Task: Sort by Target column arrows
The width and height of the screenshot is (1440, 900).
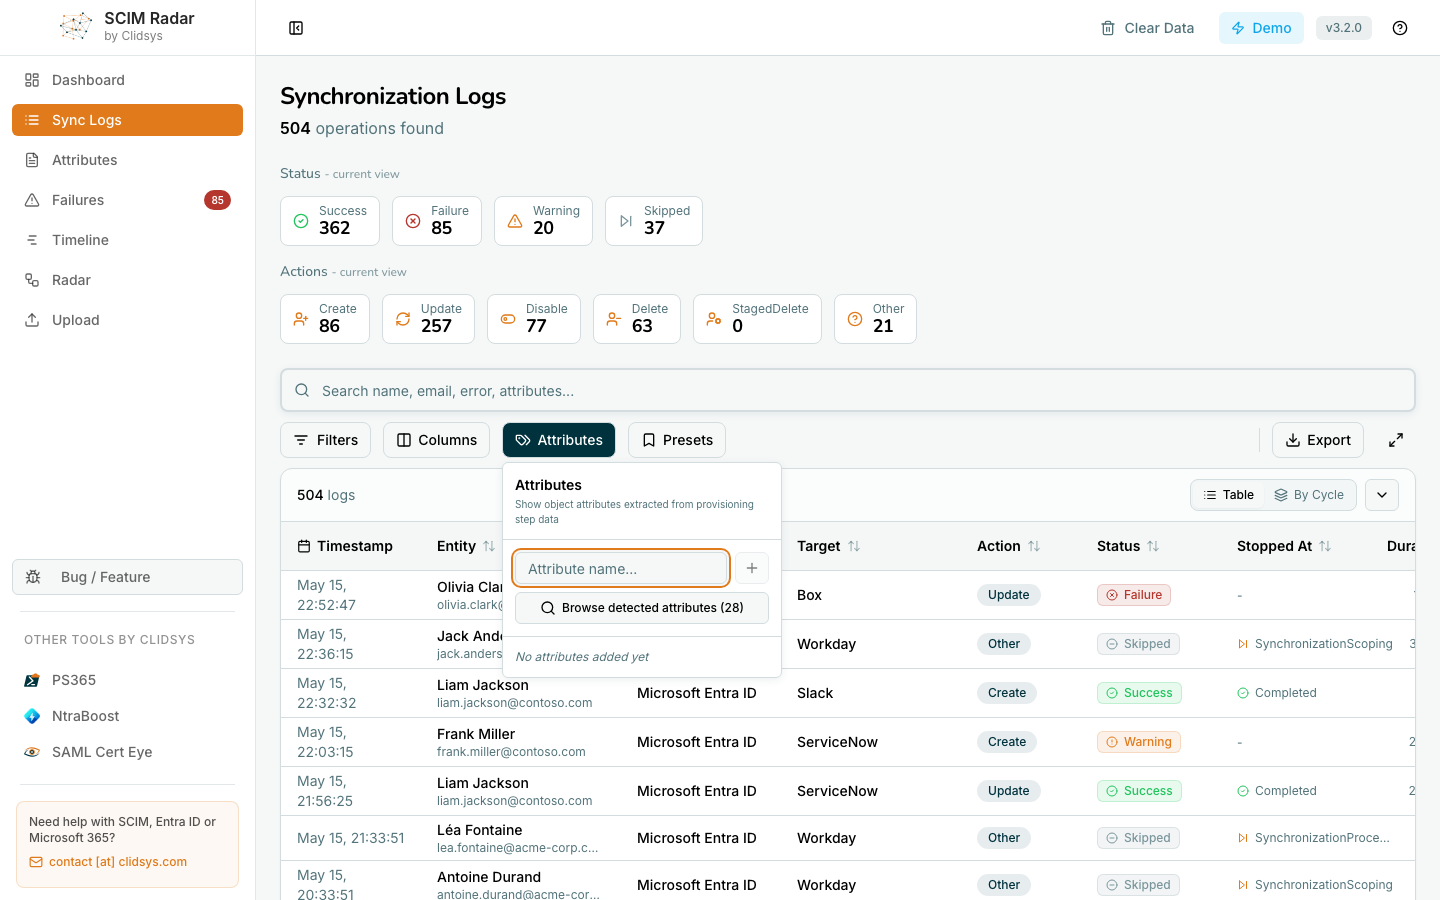Action: (854, 546)
